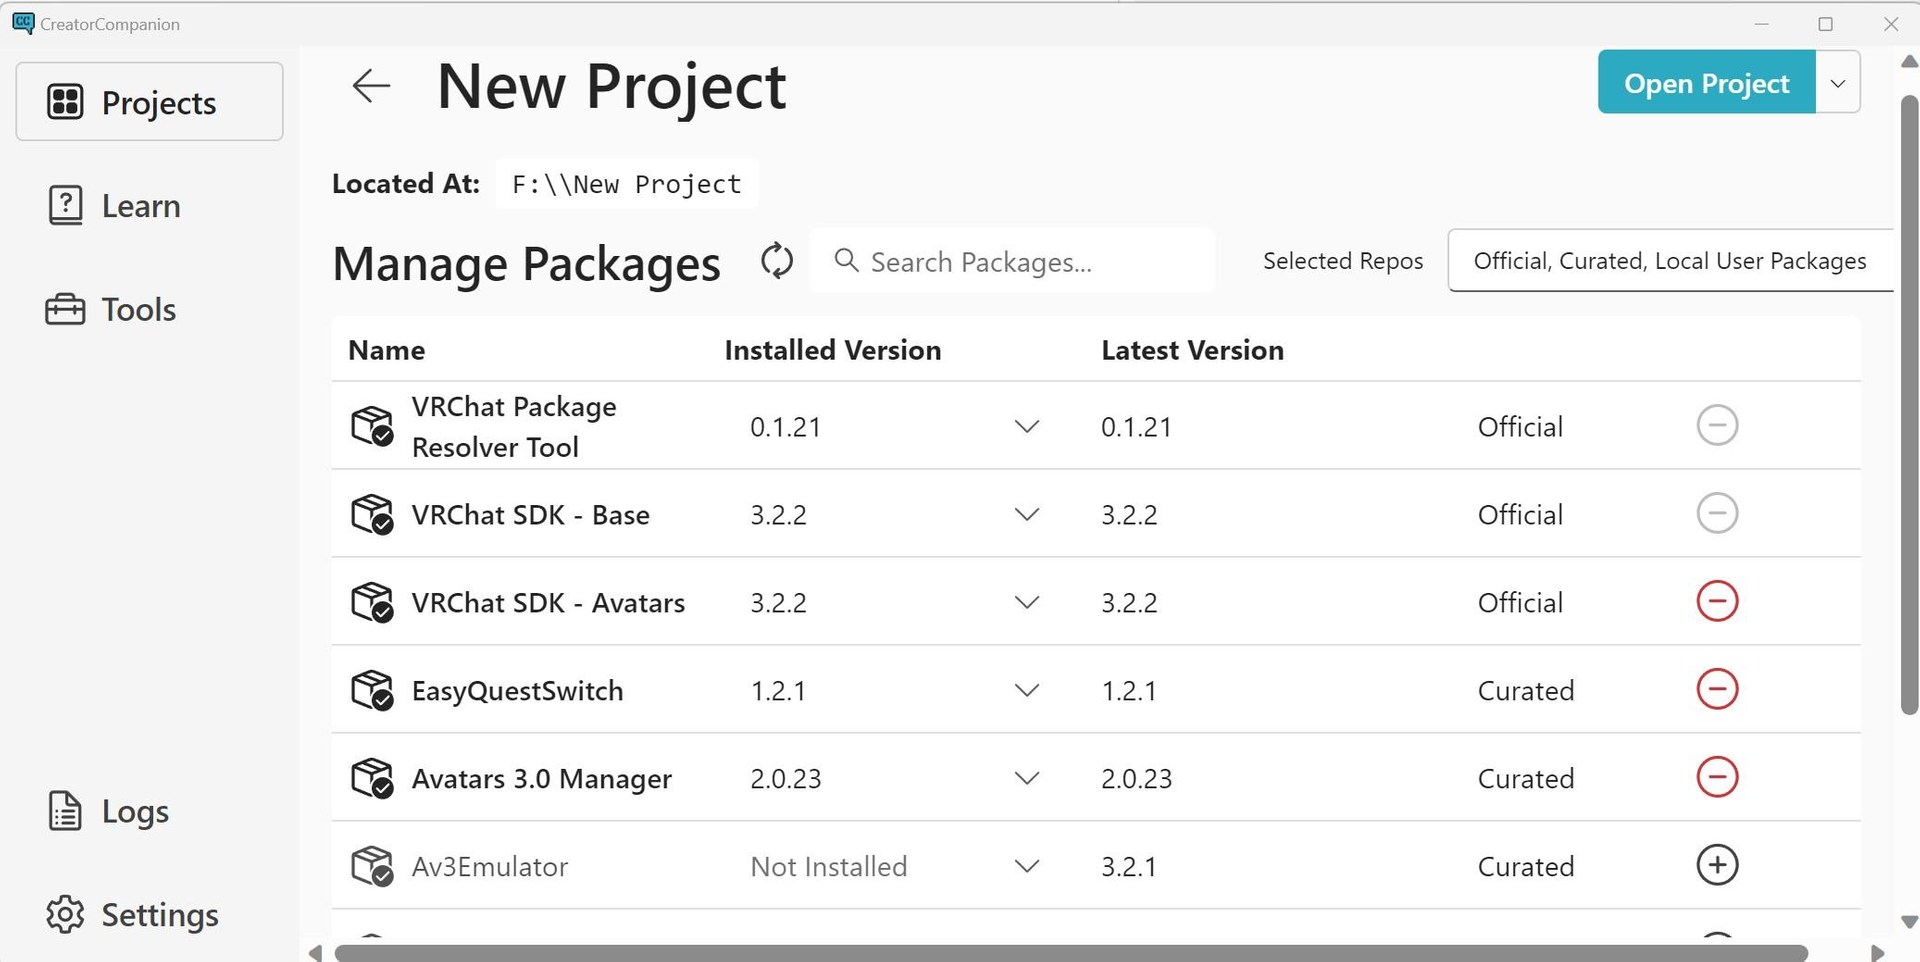Click the Projects grid icon
1920x962 pixels.
pyautogui.click(x=65, y=102)
